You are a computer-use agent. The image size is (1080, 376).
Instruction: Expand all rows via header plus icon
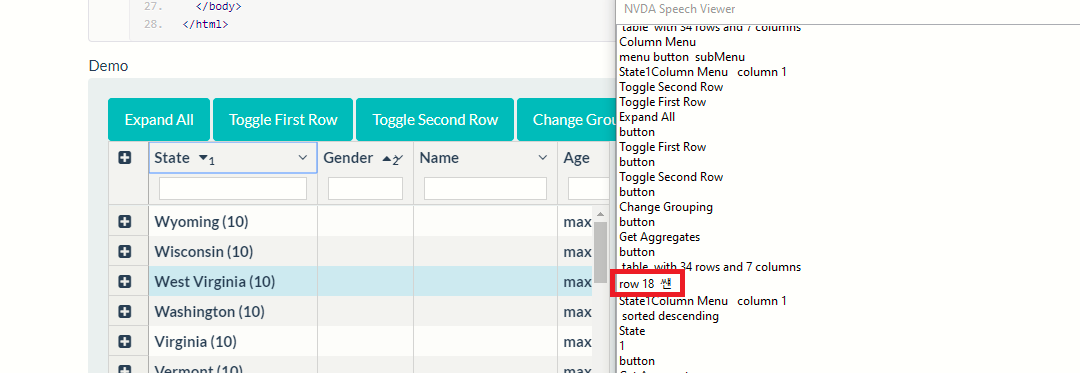pyautogui.click(x=125, y=158)
